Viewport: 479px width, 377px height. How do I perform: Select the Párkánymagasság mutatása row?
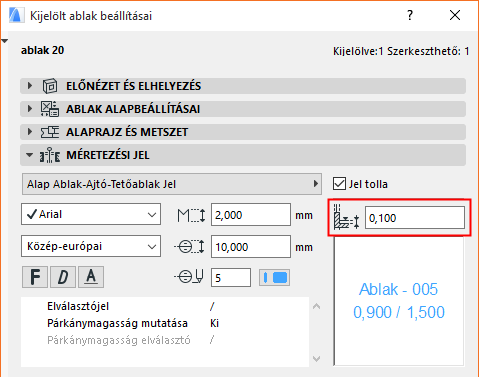[x=165, y=323]
